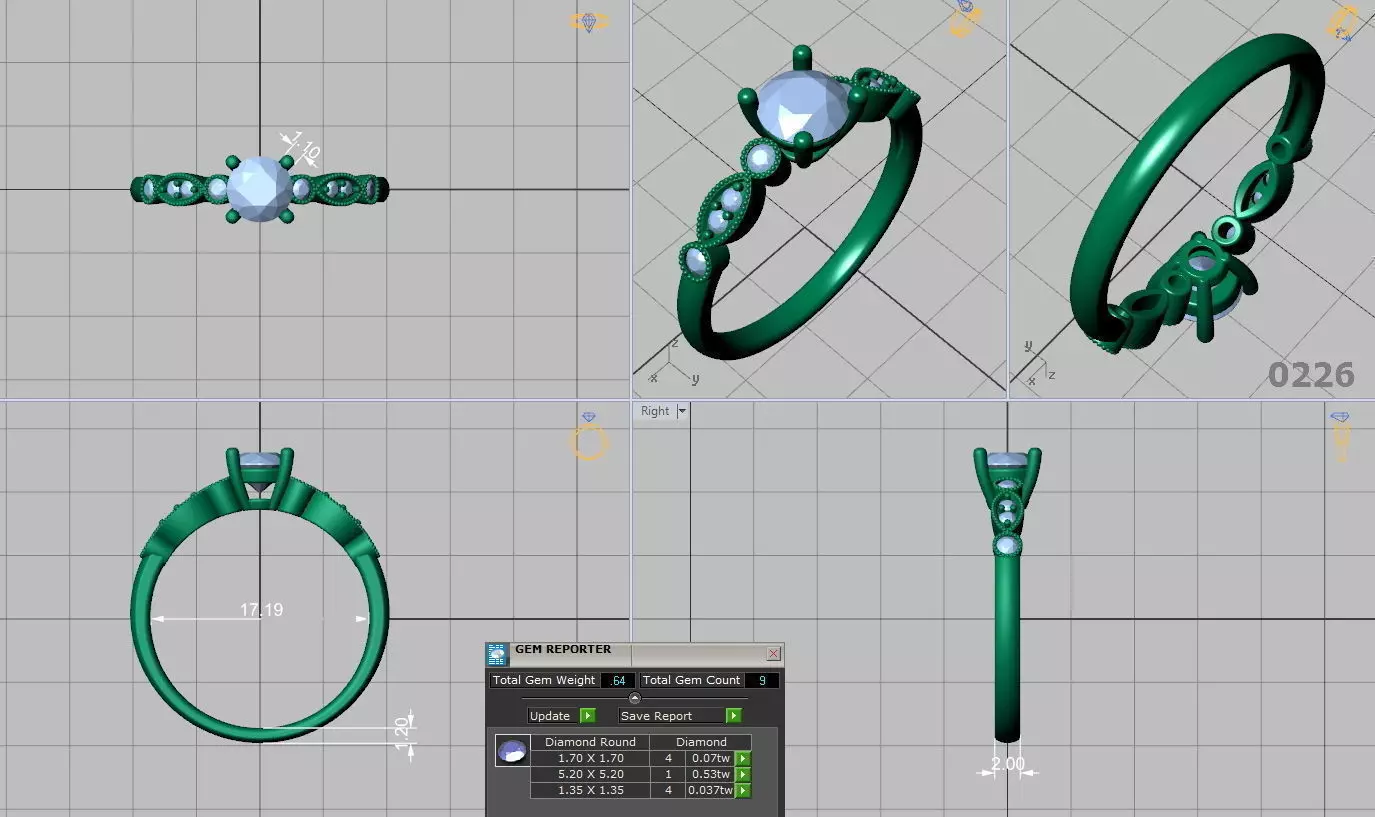Click the front view ring icon

(x=589, y=437)
